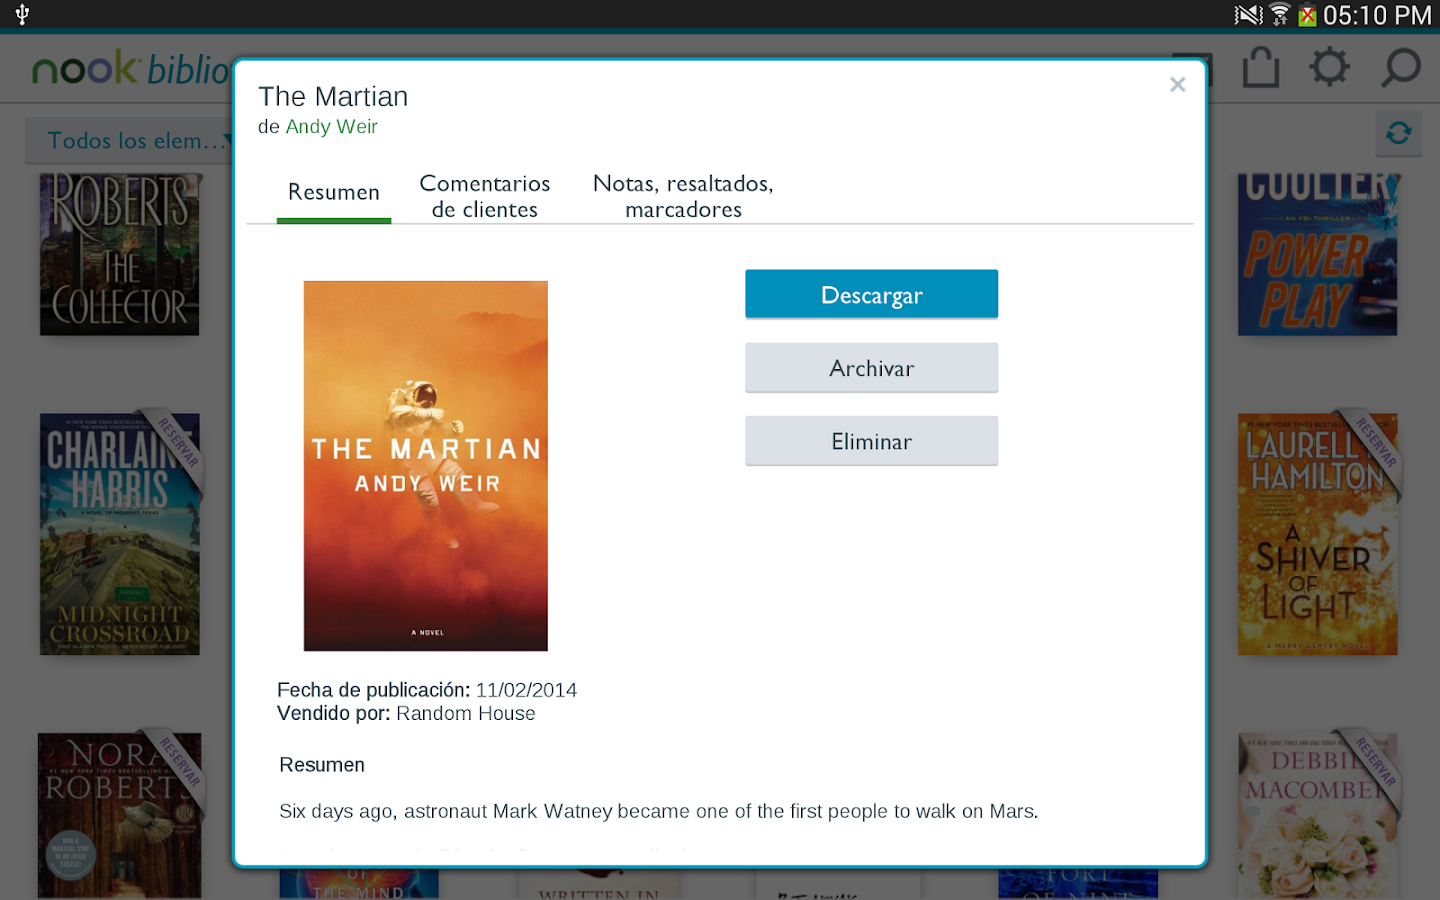The height and width of the screenshot is (900, 1440).
Task: Open the Nook shop via shopping bag icon
Action: coord(1259,67)
